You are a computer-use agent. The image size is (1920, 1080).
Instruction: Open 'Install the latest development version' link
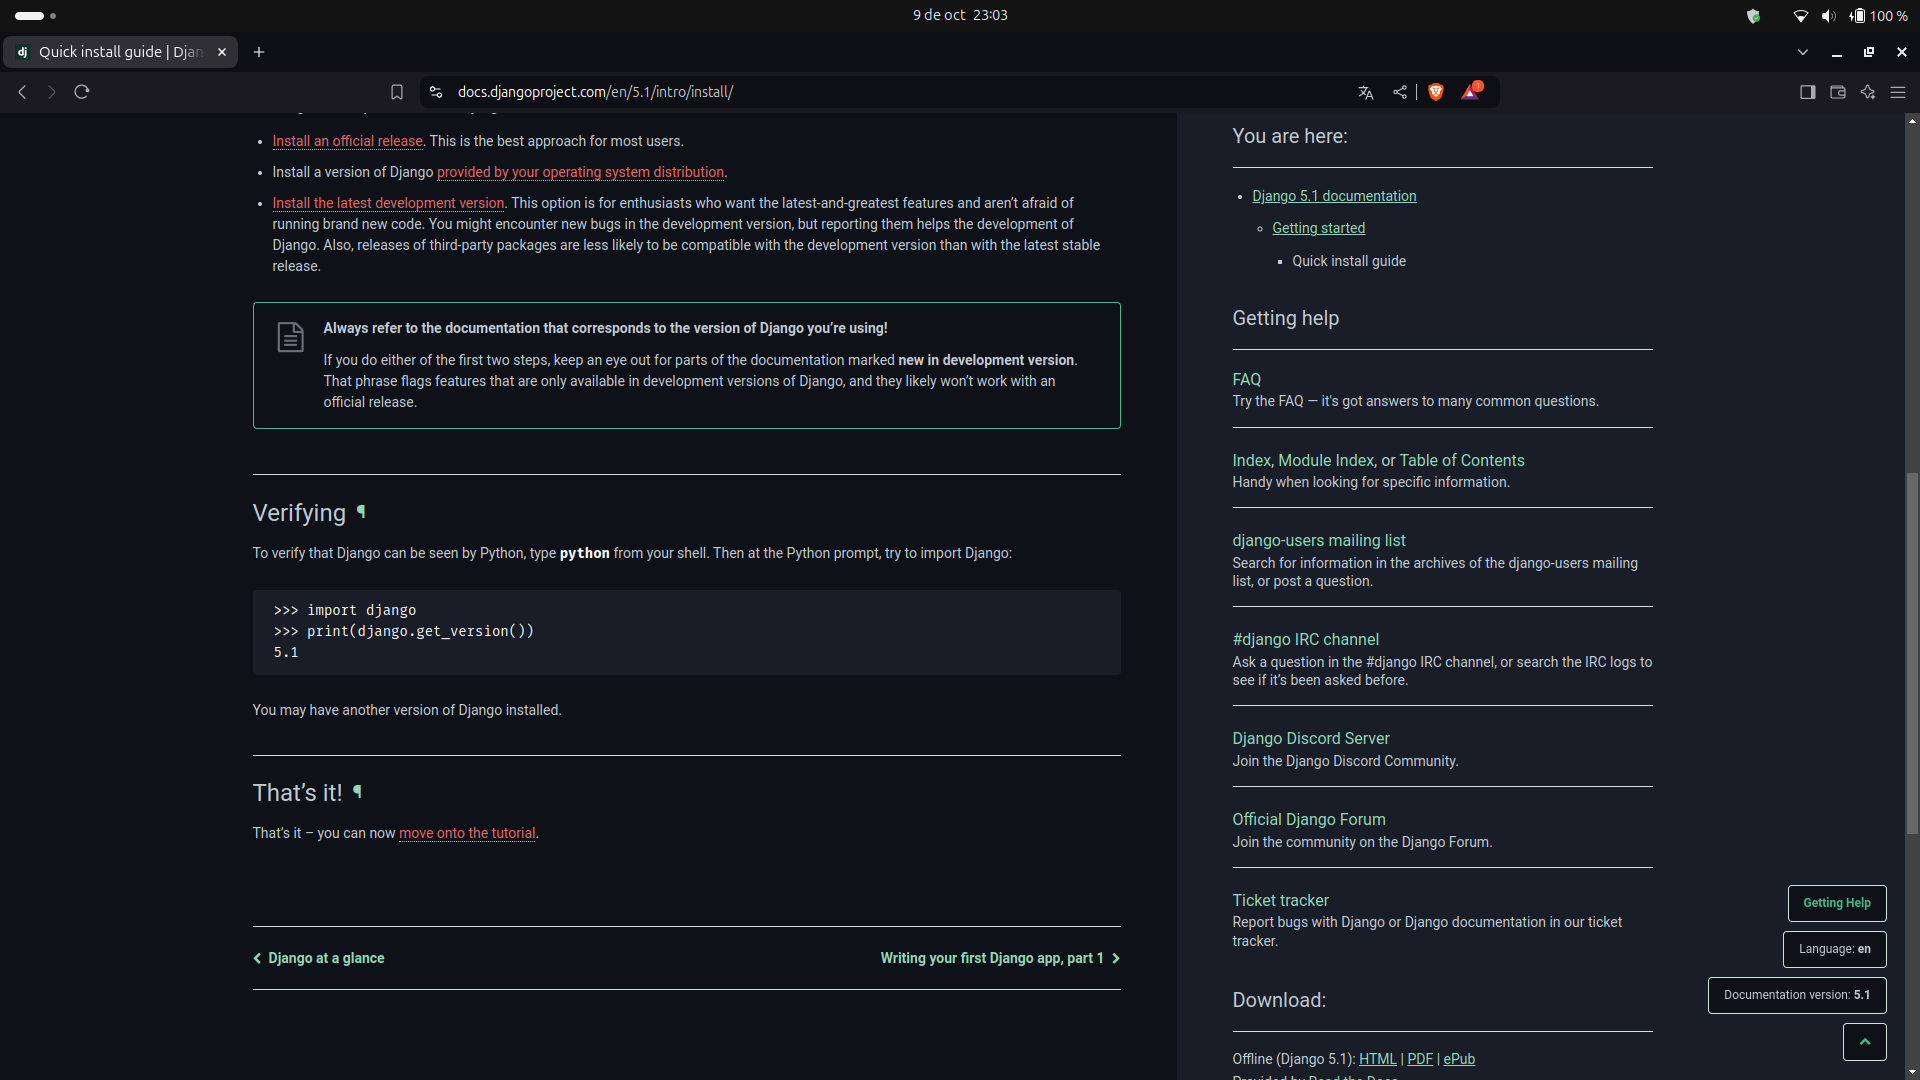(x=388, y=203)
